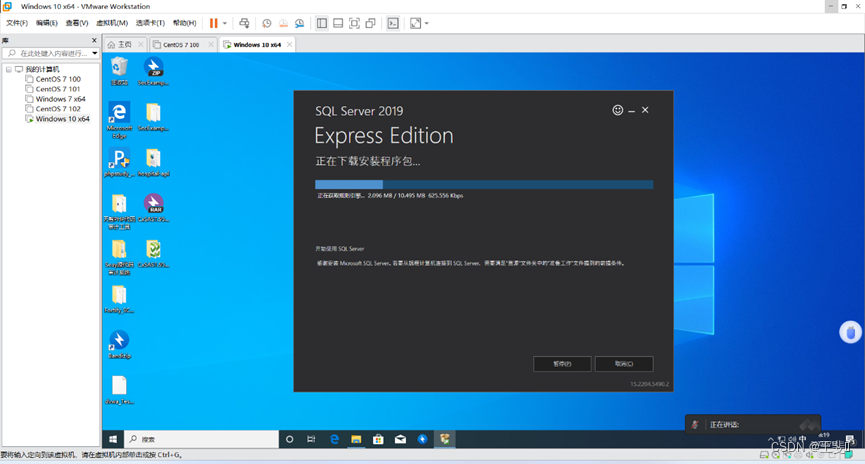Open Microsoft Store from the taskbar
This screenshot has height=464, width=865.
point(378,439)
